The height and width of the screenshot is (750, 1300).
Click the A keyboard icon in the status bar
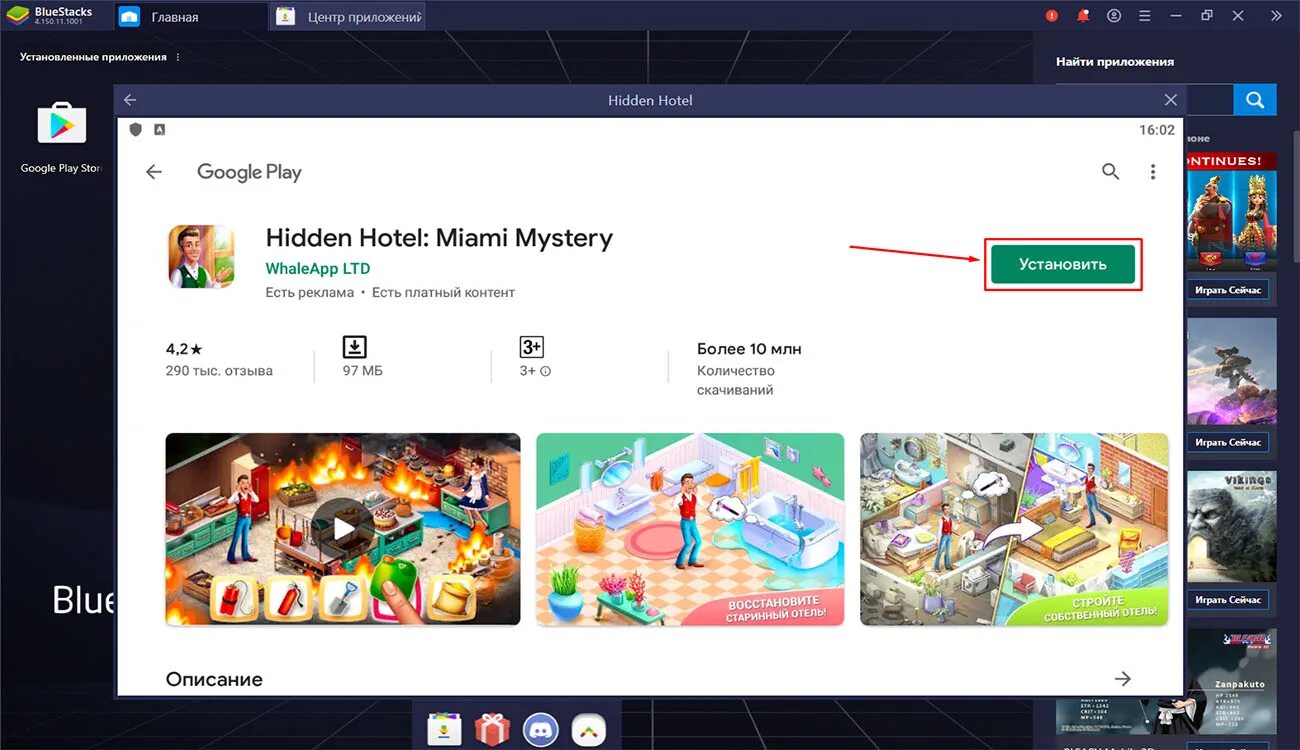(x=159, y=130)
